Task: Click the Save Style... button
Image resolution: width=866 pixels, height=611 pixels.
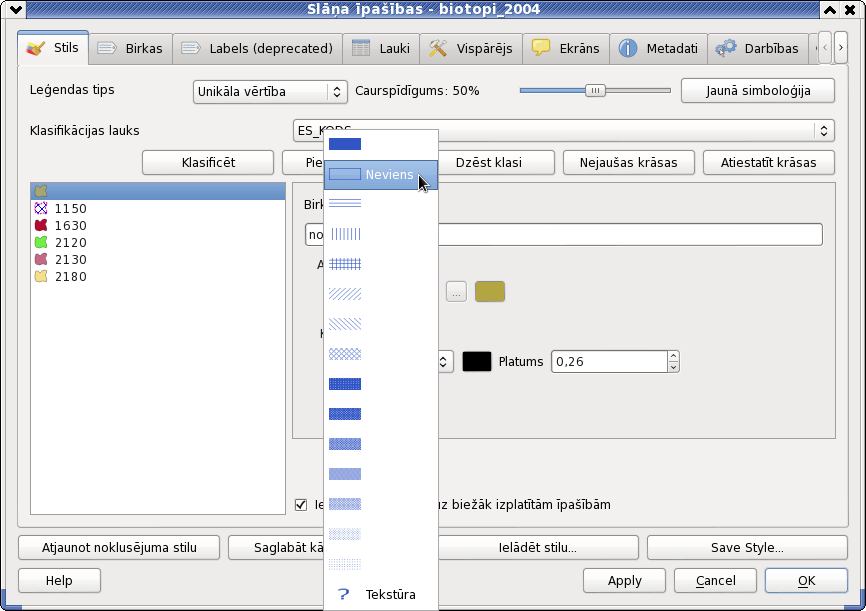Action: pyautogui.click(x=747, y=547)
